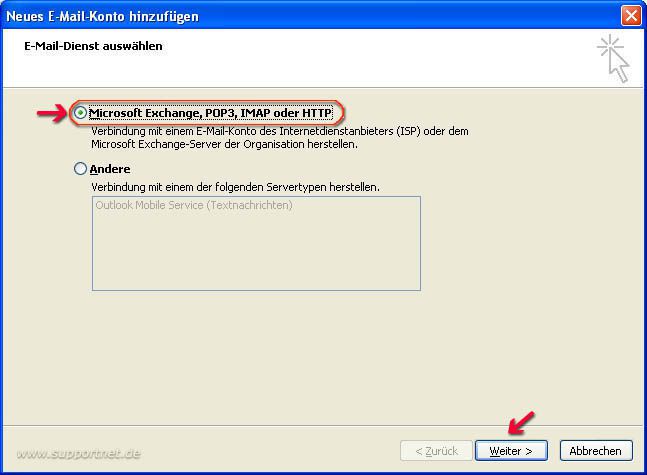Click the ISP connection description text
The height and width of the screenshot is (475, 647).
(x=280, y=137)
